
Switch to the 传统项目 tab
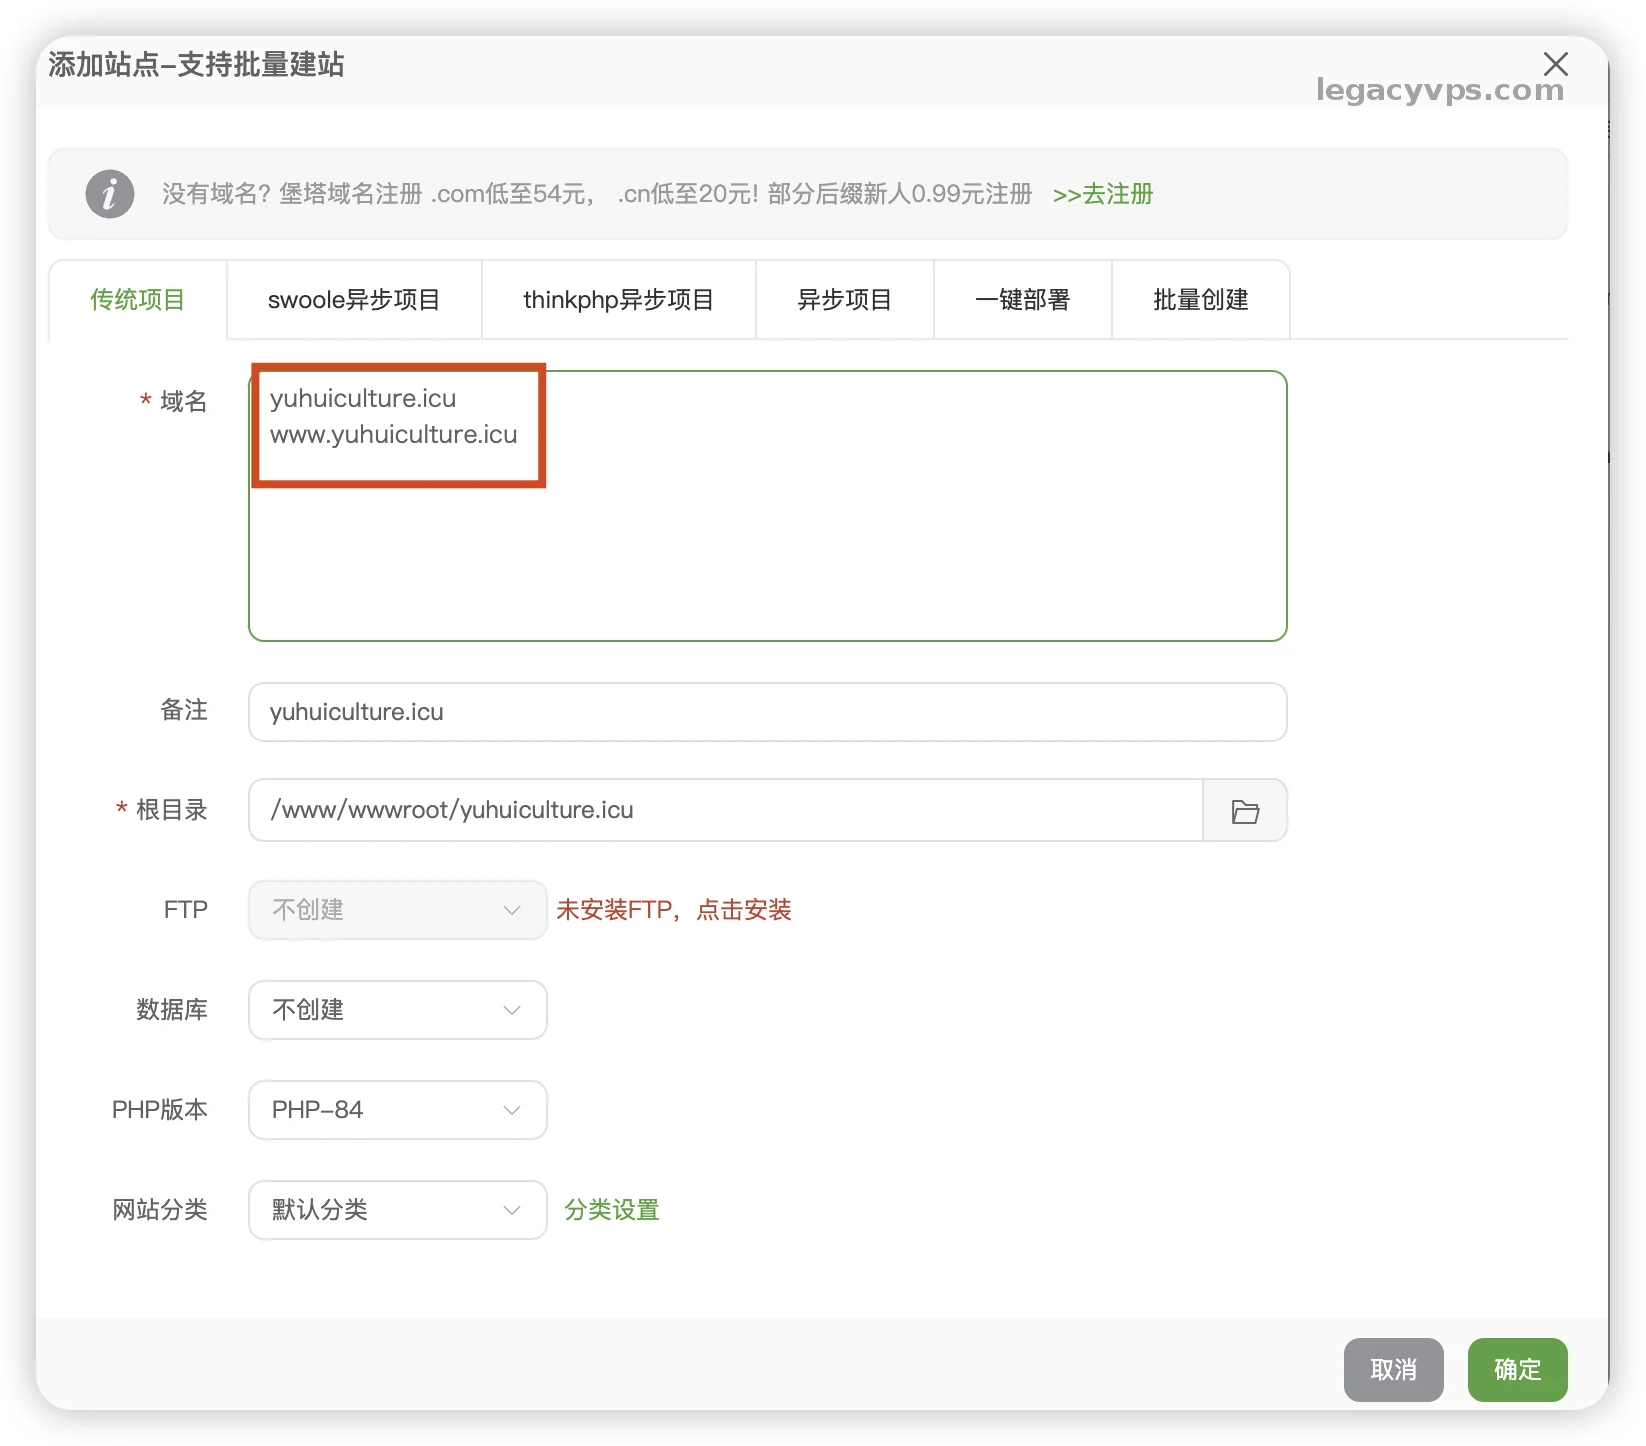138,300
